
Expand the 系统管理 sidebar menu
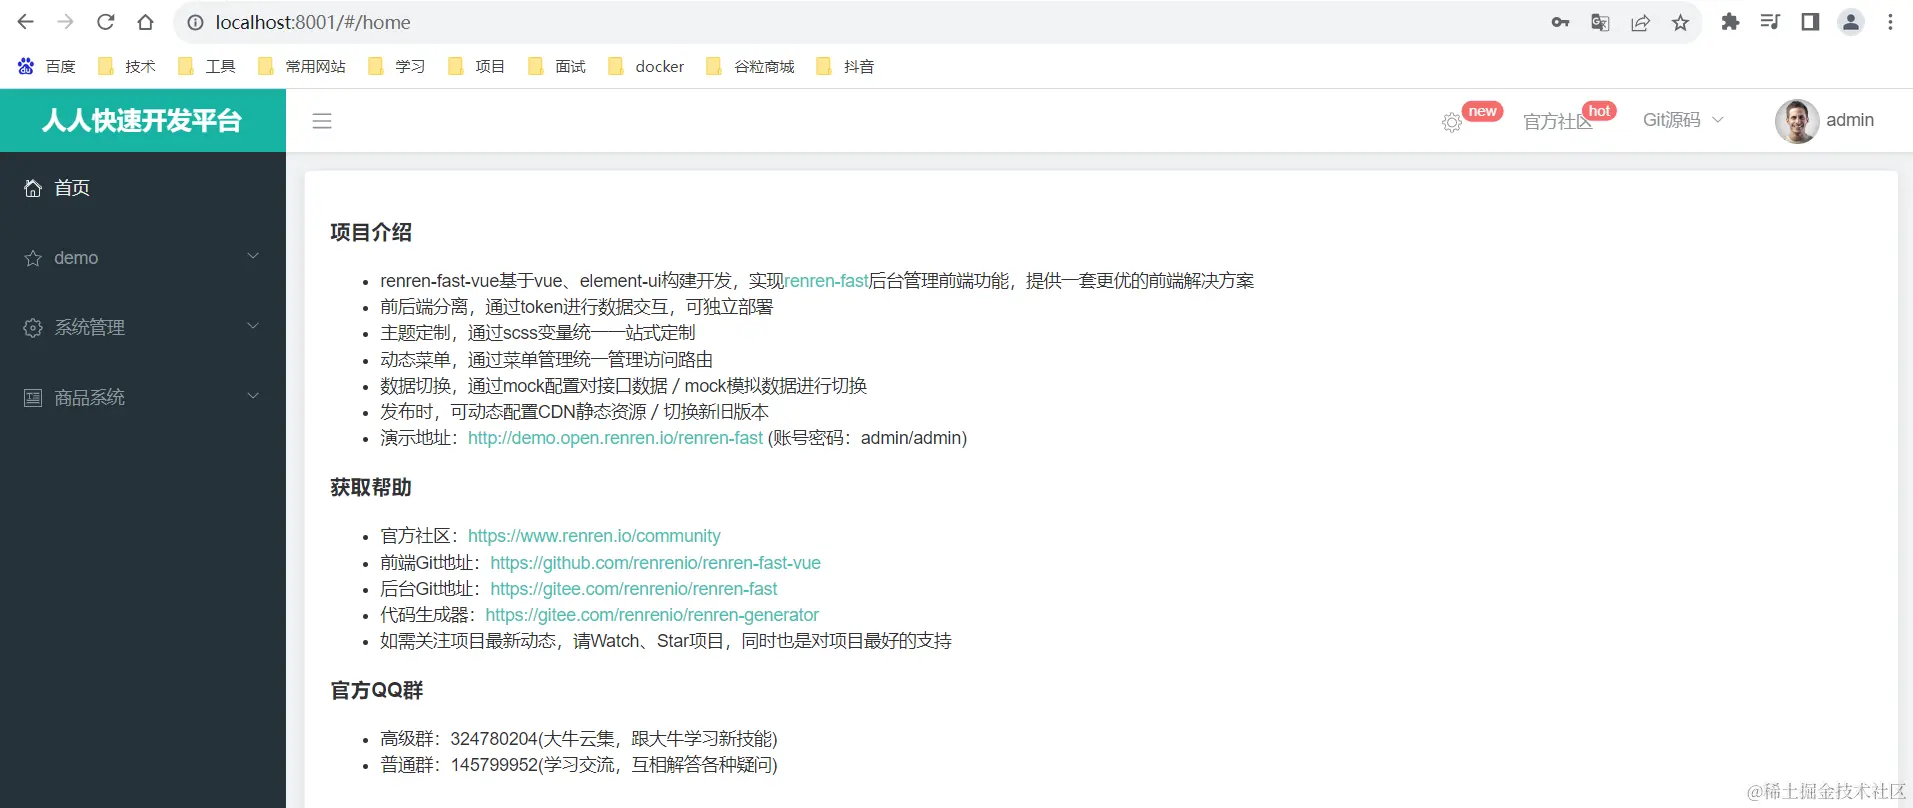click(x=143, y=327)
